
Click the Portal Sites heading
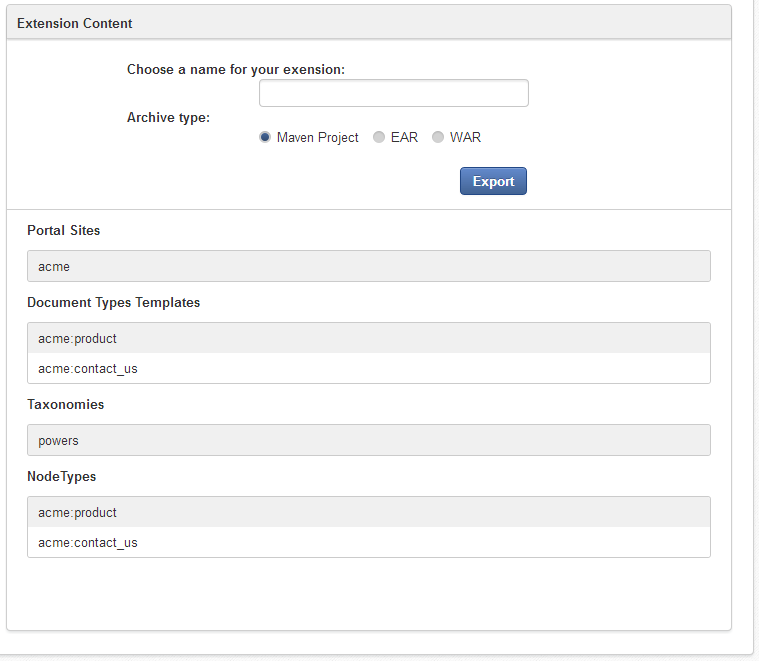pyautogui.click(x=63, y=230)
